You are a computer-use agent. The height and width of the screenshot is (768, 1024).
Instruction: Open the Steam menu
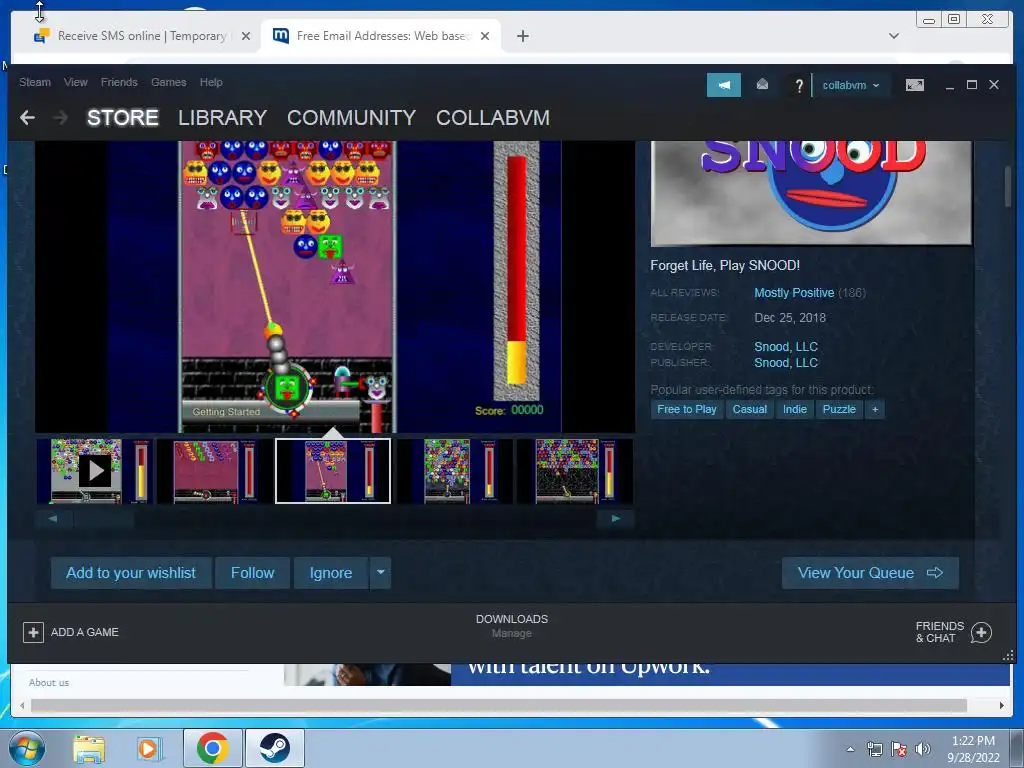click(35, 82)
